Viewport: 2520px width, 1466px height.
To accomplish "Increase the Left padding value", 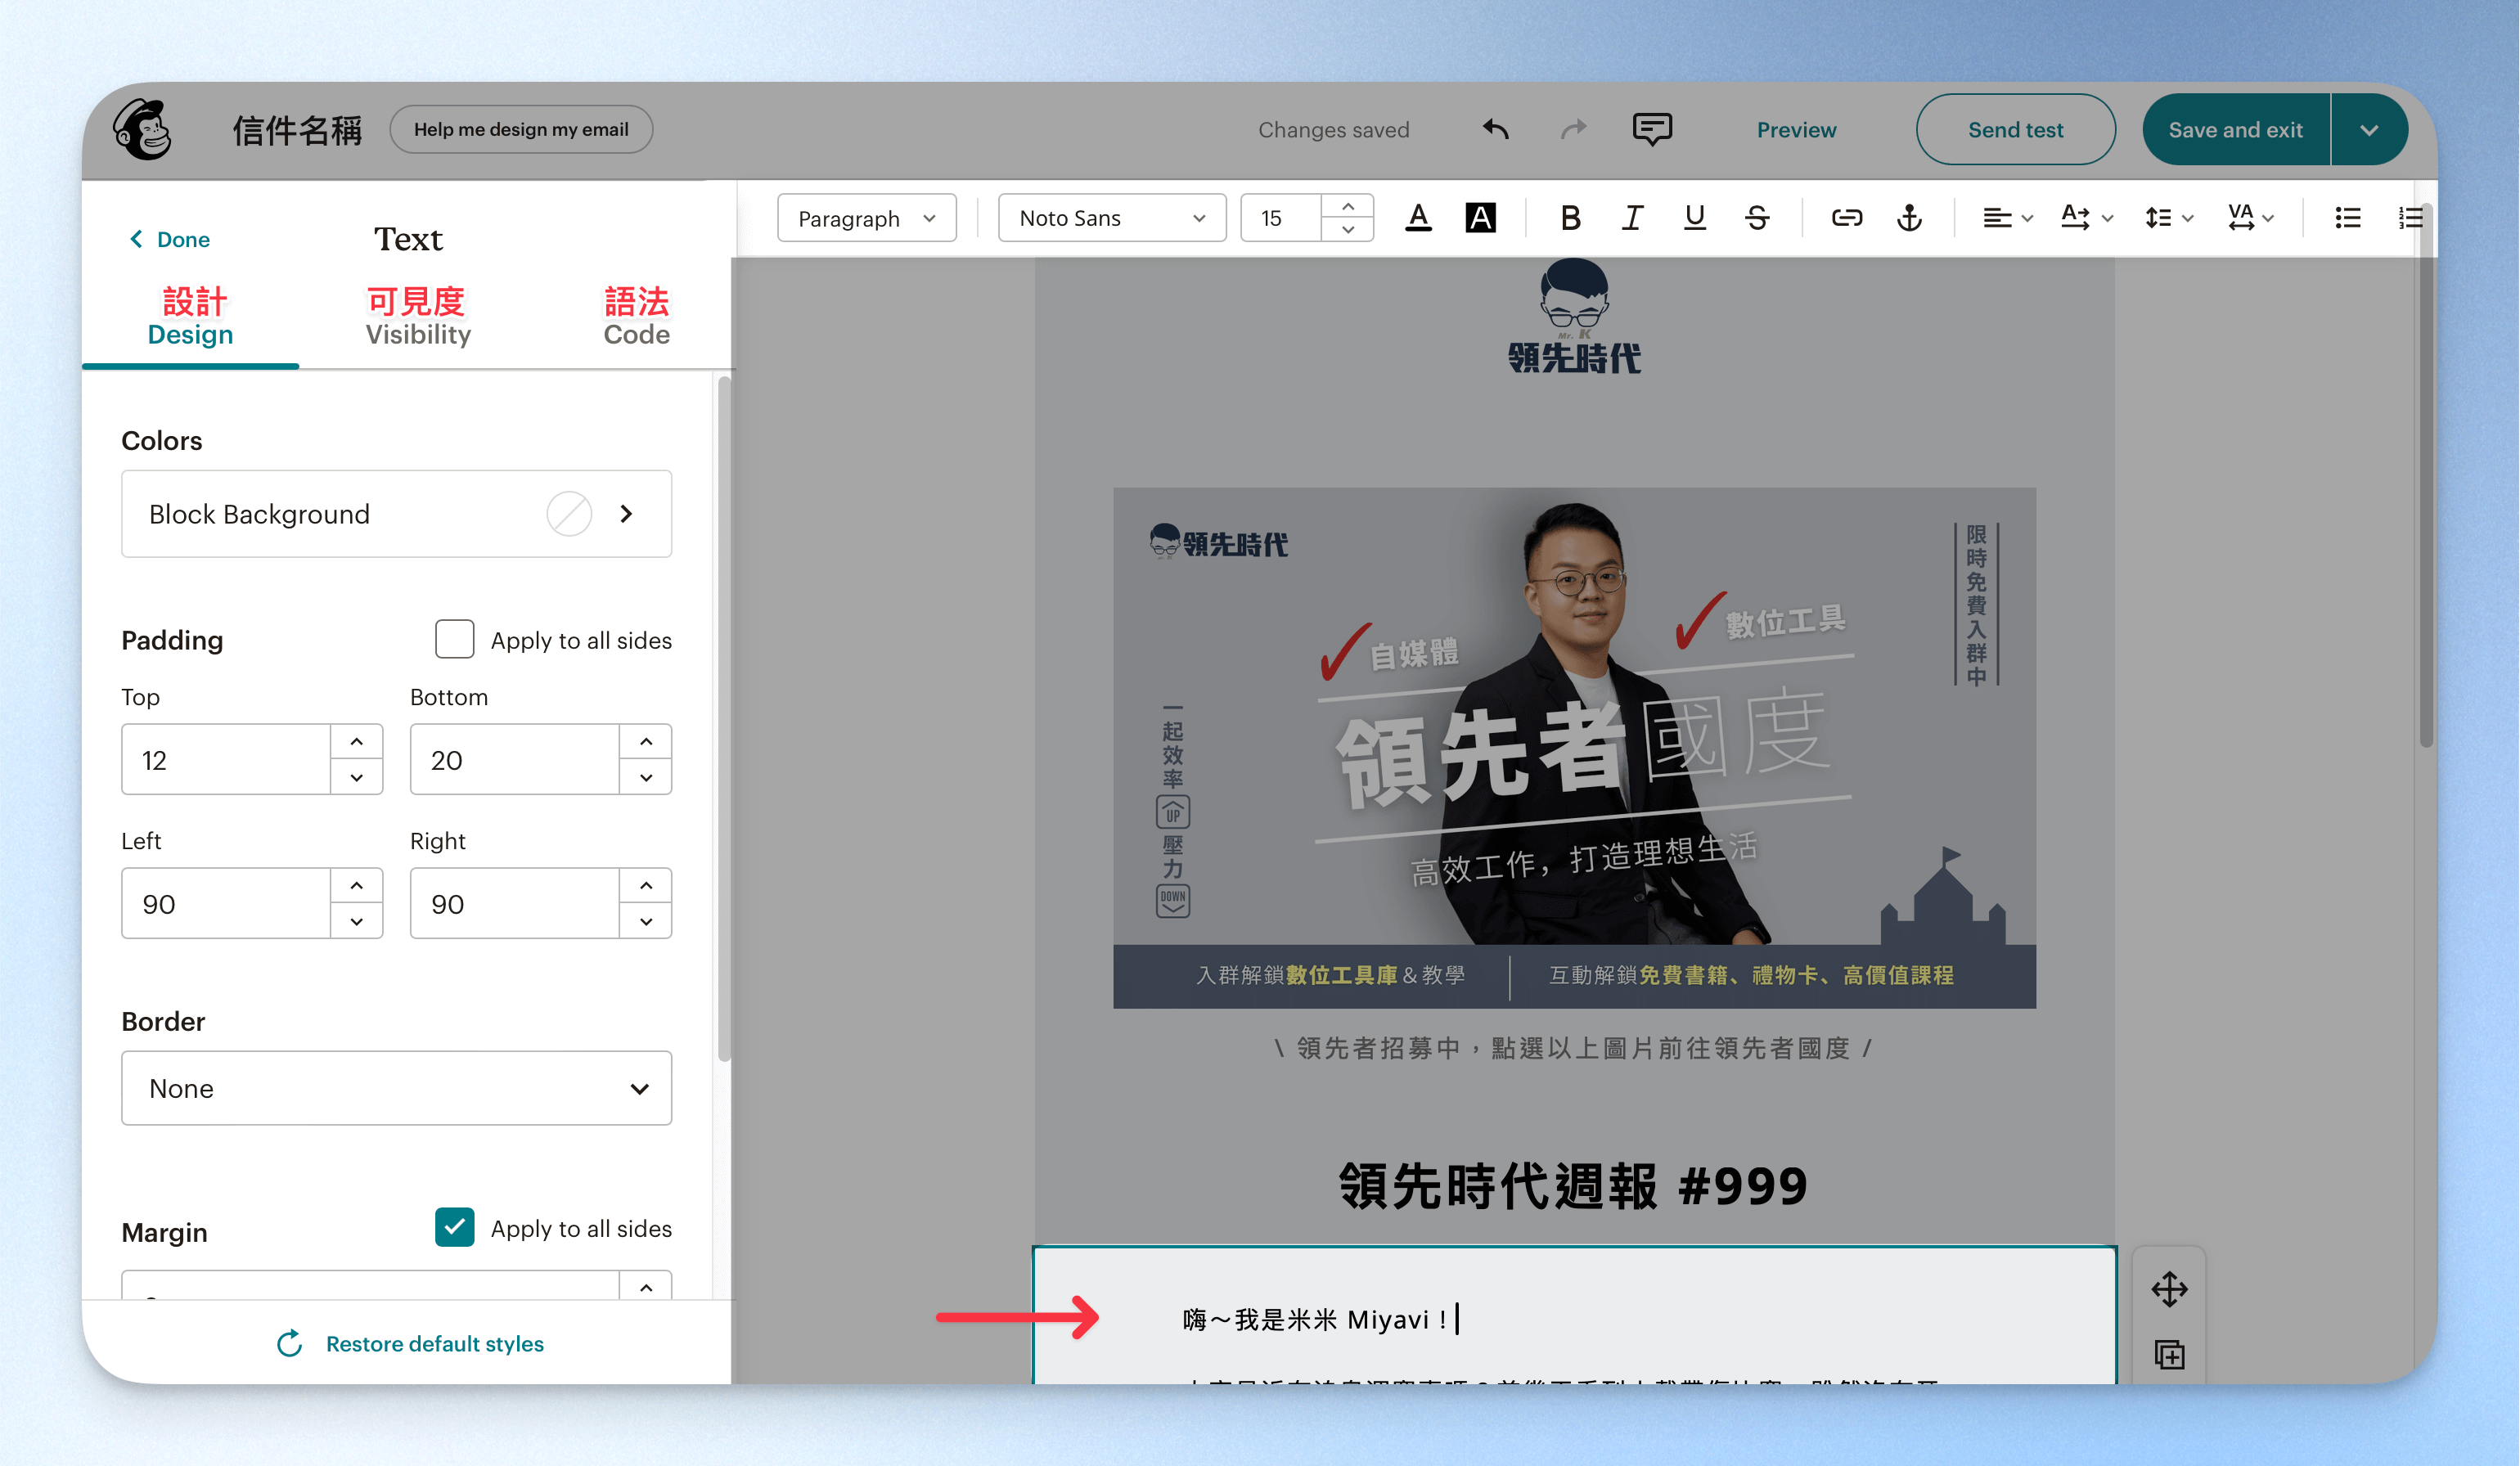I will [357, 885].
